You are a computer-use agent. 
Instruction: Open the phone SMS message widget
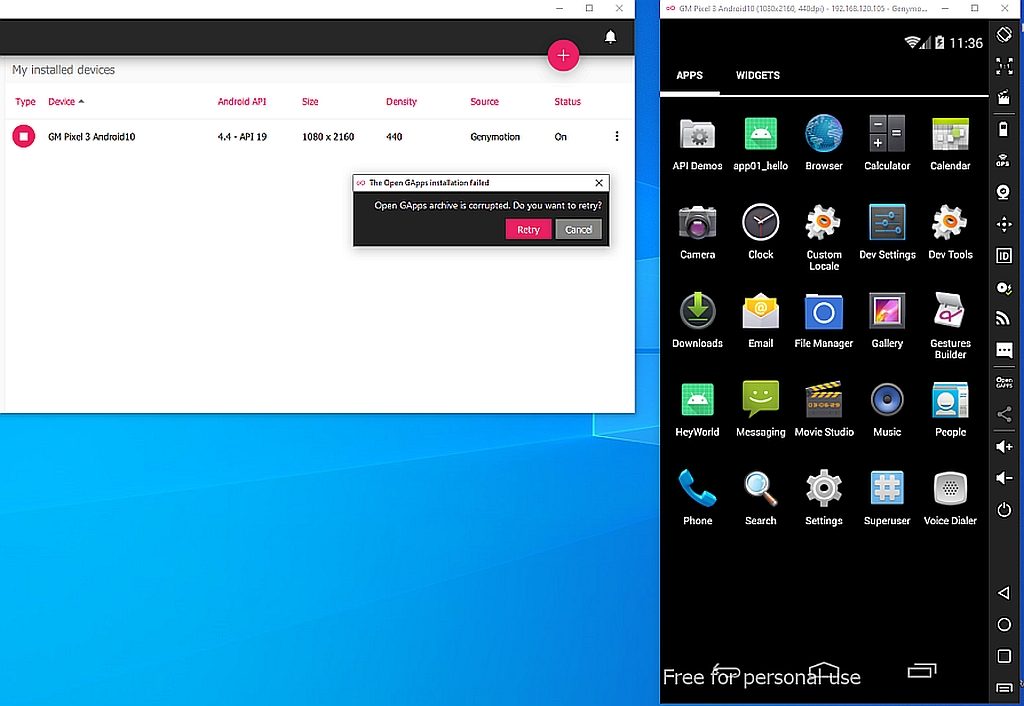point(1004,351)
